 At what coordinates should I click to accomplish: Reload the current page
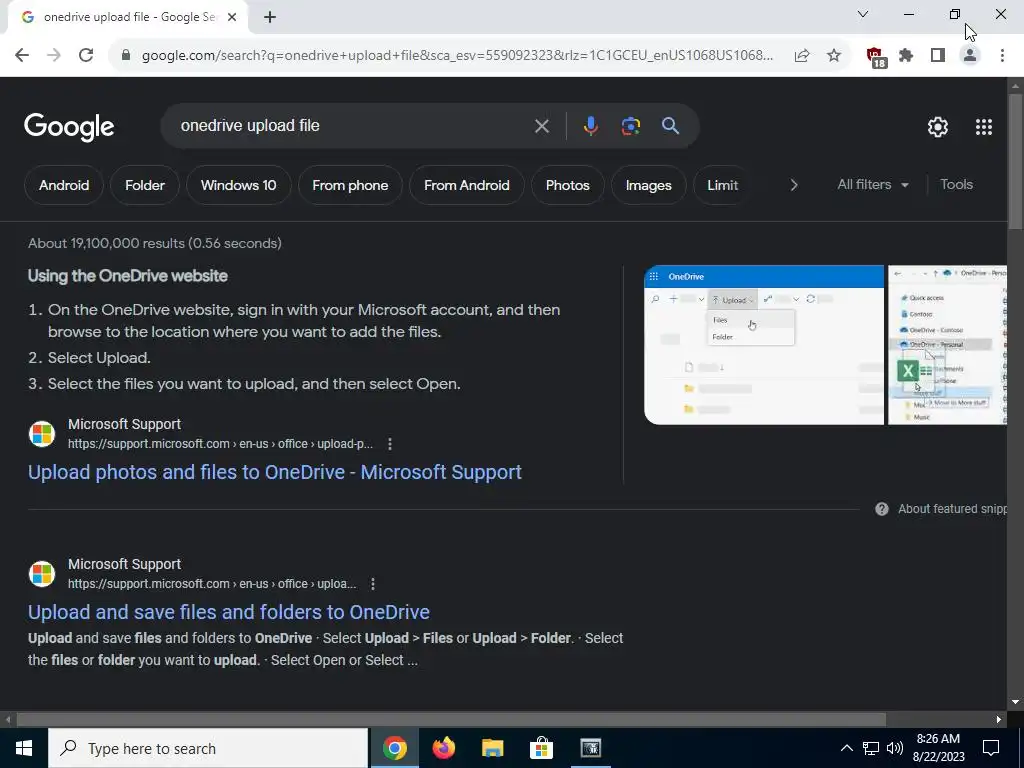(x=86, y=56)
